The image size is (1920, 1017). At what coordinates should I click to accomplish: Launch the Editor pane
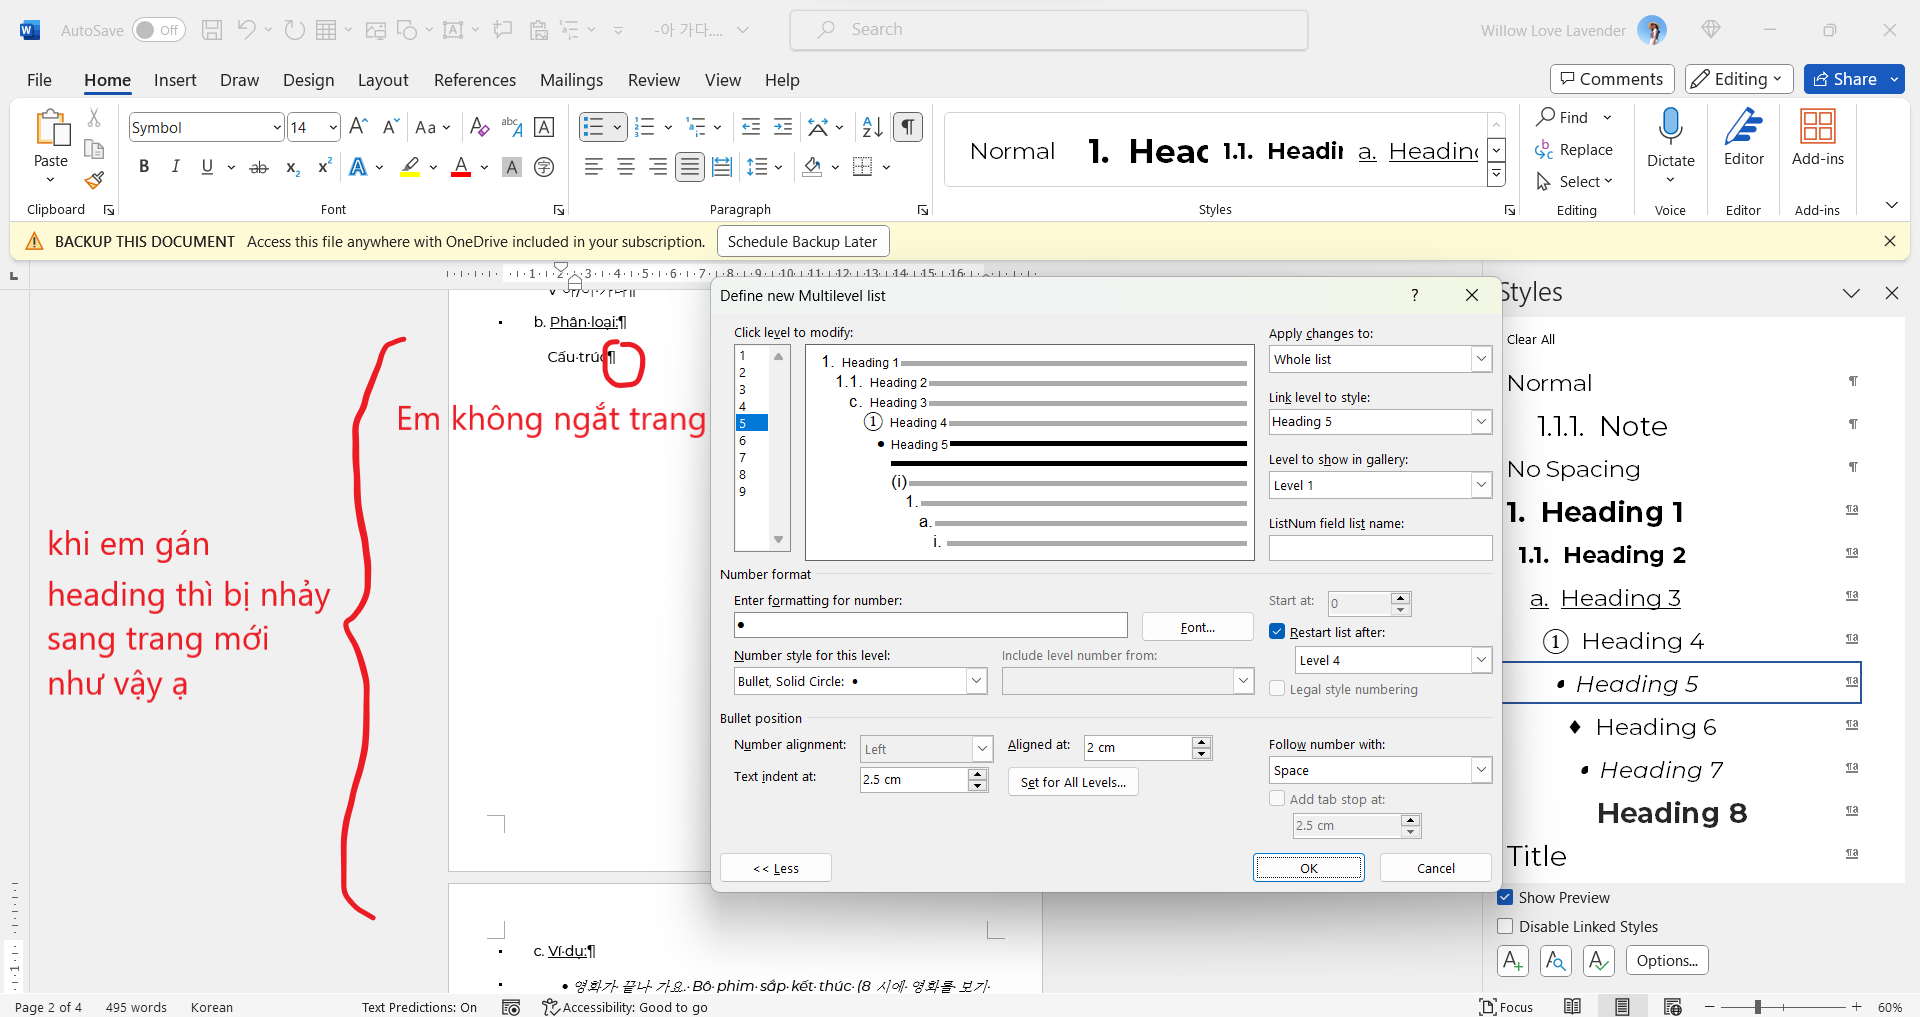(1743, 140)
